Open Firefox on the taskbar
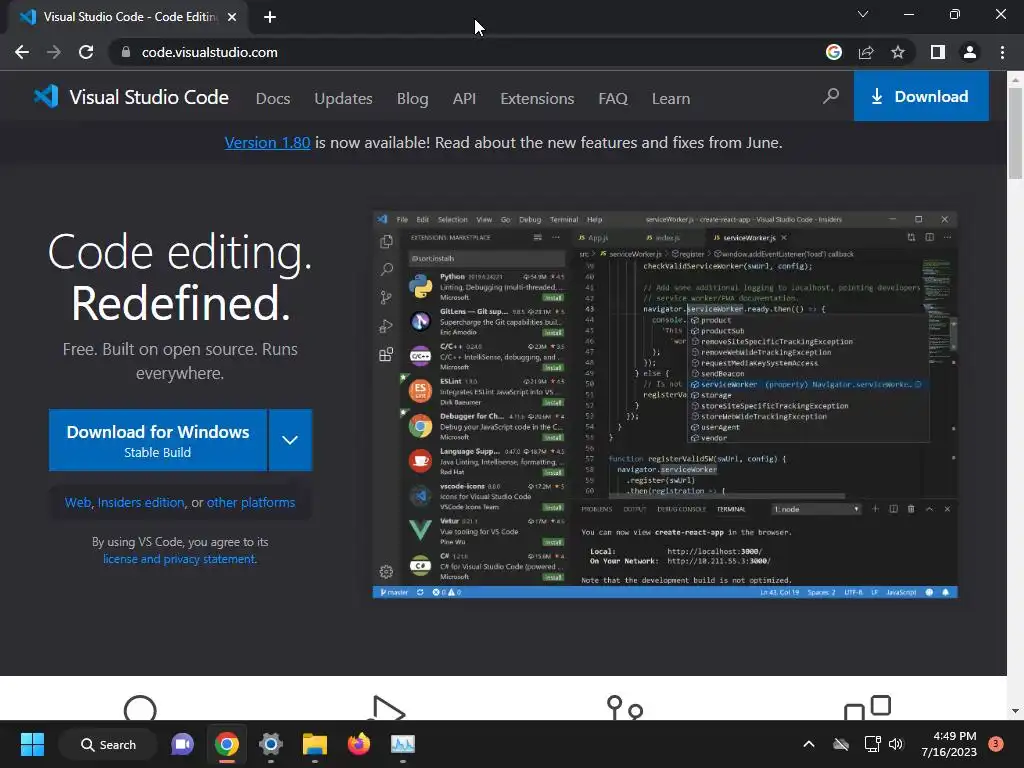The image size is (1024, 768). (359, 744)
